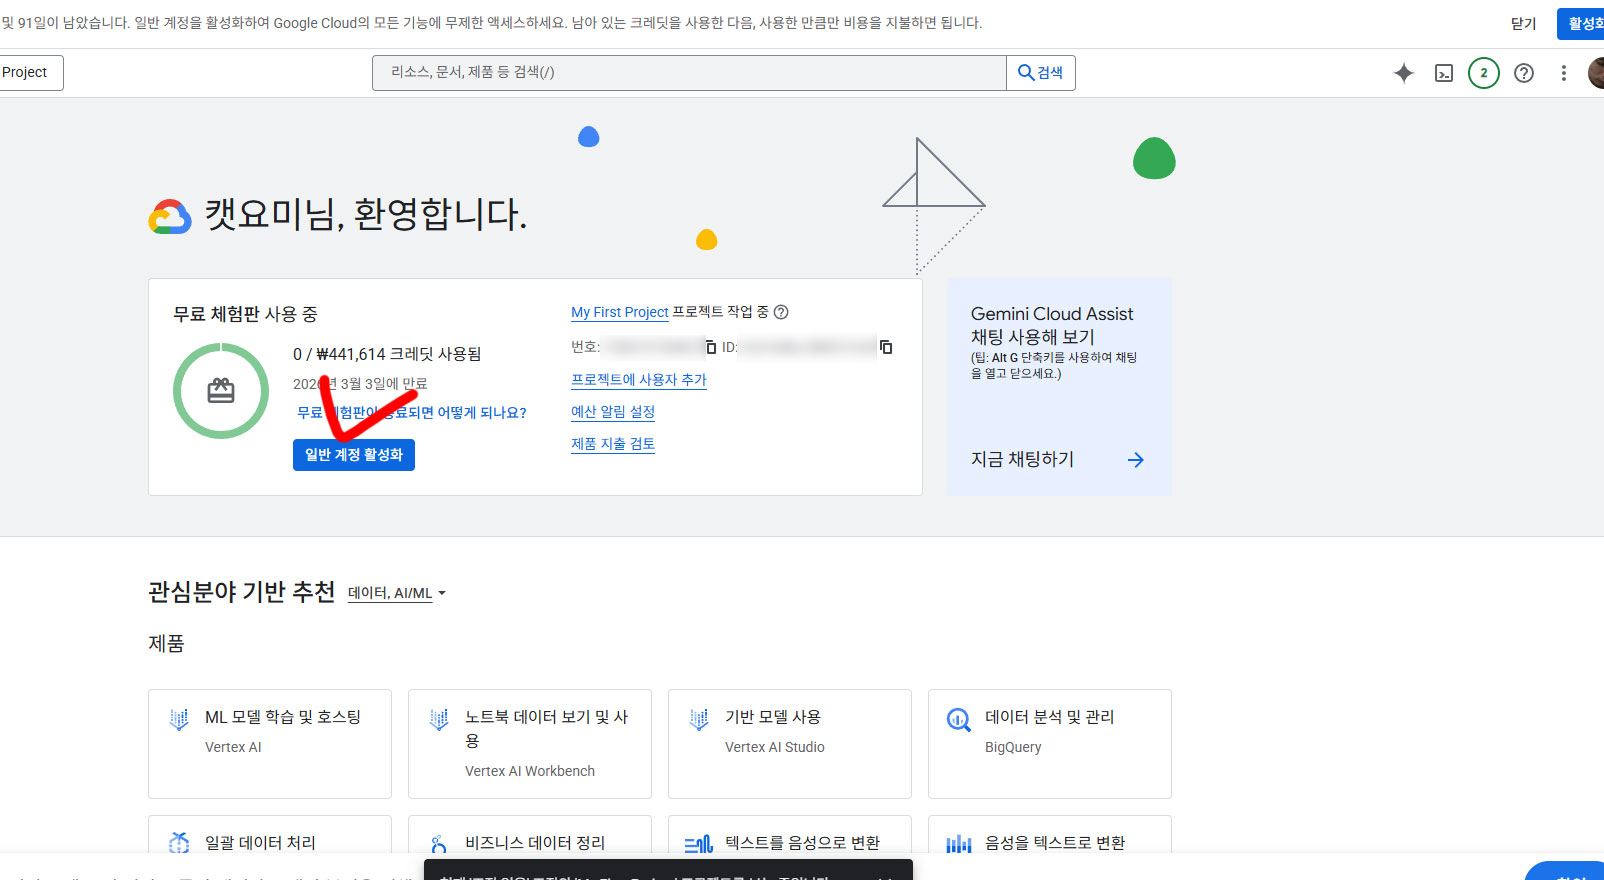The image size is (1604, 880).
Task: Click the credit usage progress ring
Action: pyautogui.click(x=221, y=391)
